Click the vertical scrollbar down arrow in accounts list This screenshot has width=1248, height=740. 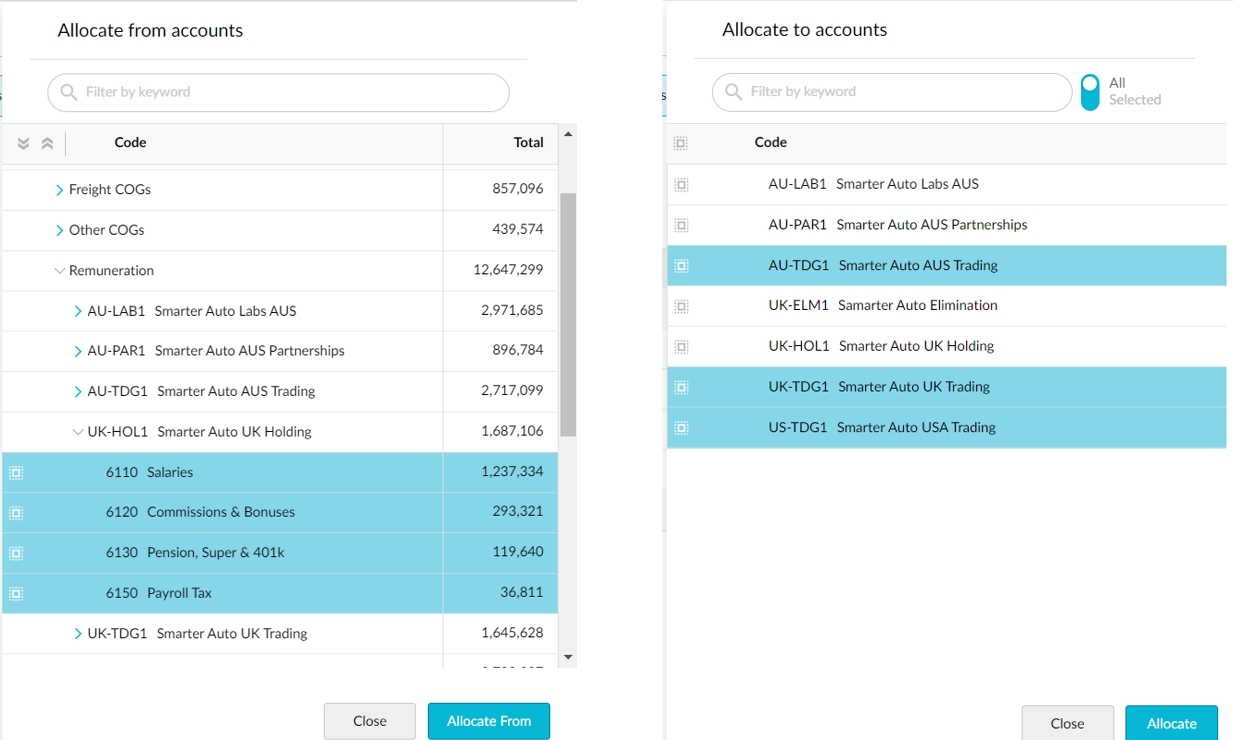[x=568, y=657]
